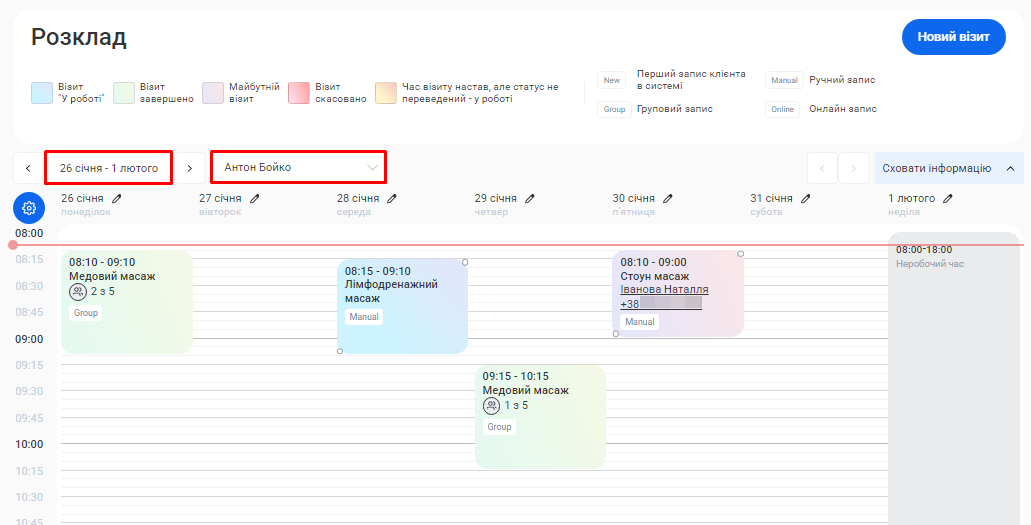Viewport: 1031px width, 525px height.
Task: Click the red Візит скасовано color swatch
Action: click(x=299, y=93)
